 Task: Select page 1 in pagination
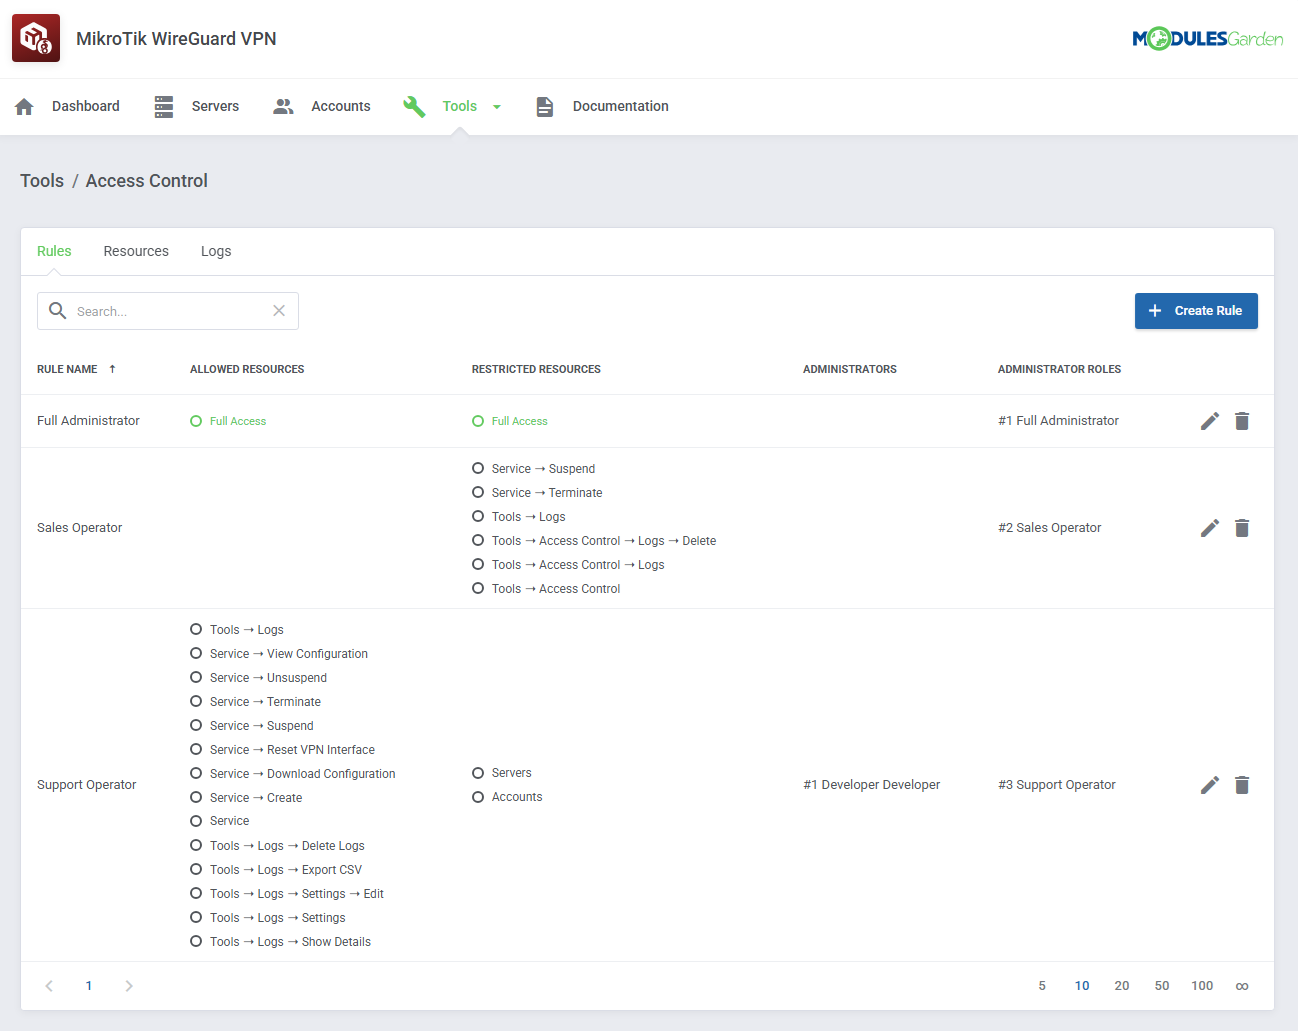pyautogui.click(x=89, y=986)
